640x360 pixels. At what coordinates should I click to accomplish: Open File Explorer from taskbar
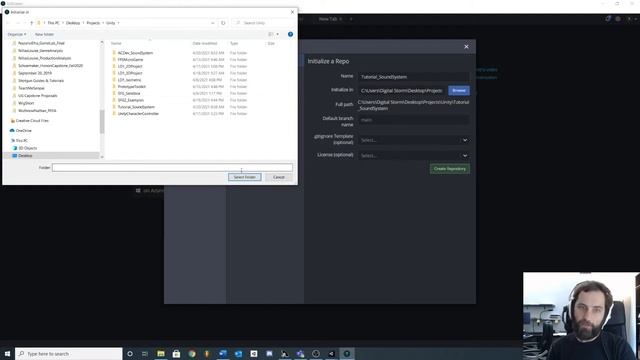tap(161, 353)
